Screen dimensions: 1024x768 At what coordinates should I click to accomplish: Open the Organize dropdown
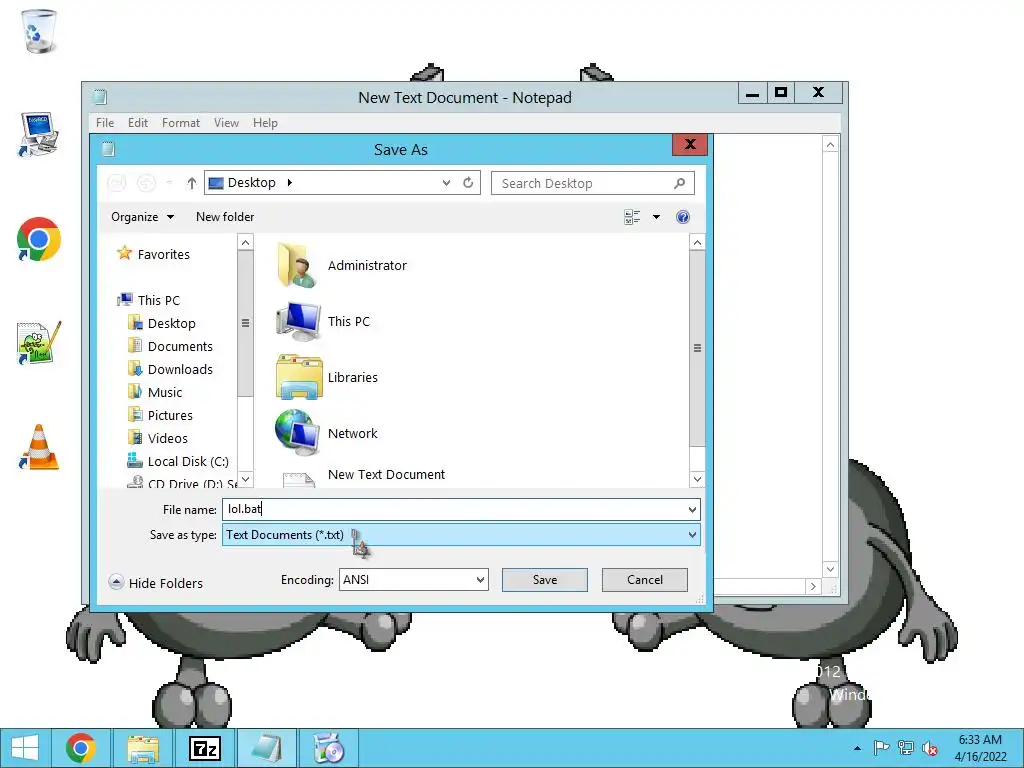142,217
